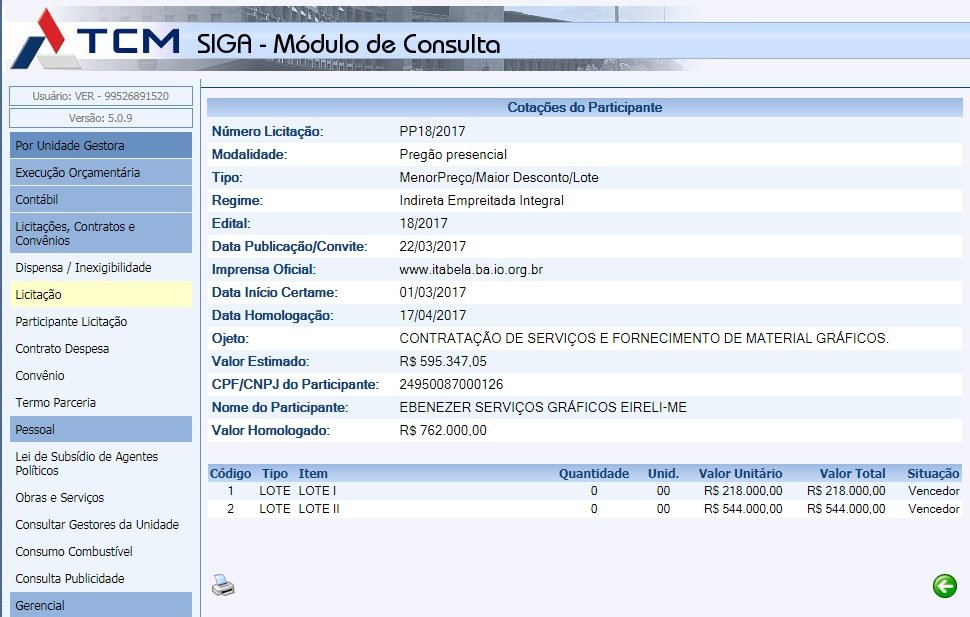
Task: Select the highlighted Licitação menu item
Action: [x=38, y=295]
